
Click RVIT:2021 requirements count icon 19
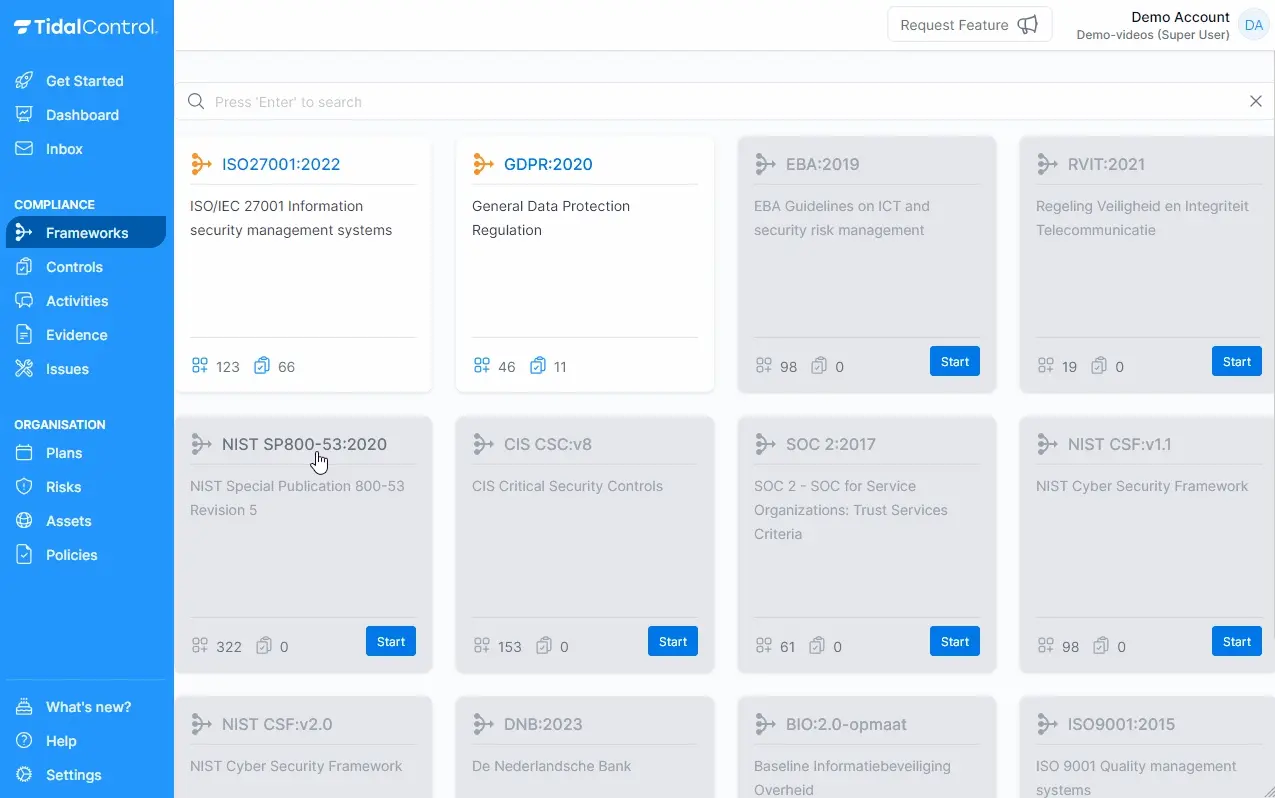(x=1045, y=366)
